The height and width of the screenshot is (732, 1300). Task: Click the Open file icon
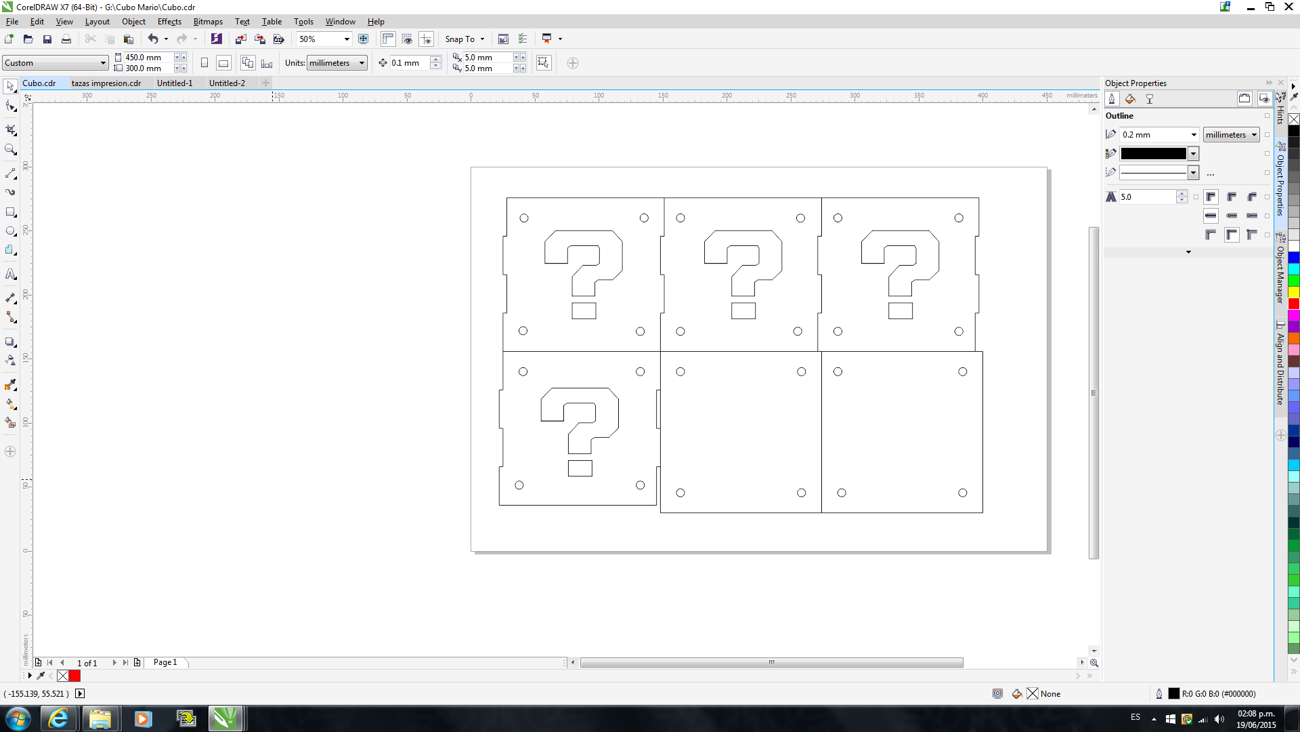coord(28,39)
